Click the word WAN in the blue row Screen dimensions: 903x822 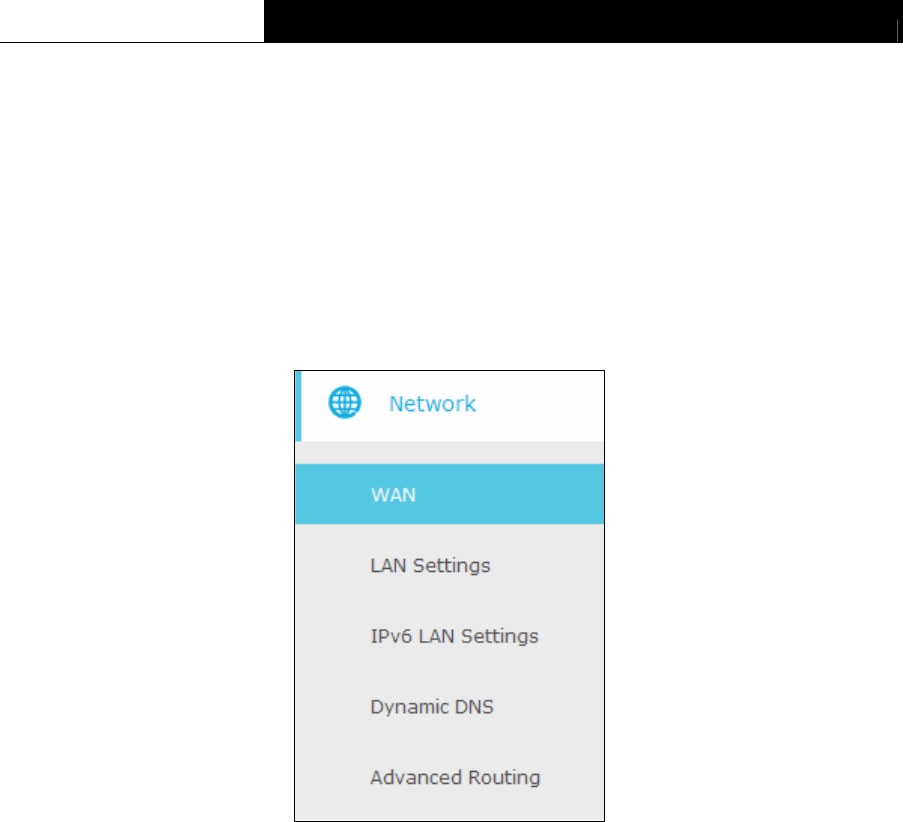click(393, 495)
